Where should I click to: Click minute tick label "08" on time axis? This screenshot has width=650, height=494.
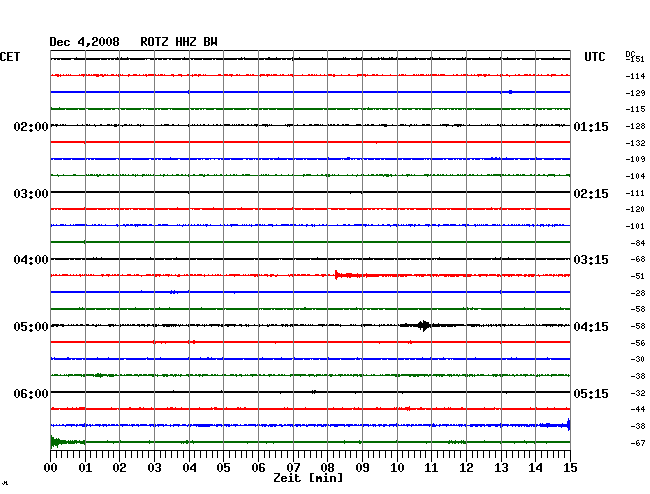[327, 467]
